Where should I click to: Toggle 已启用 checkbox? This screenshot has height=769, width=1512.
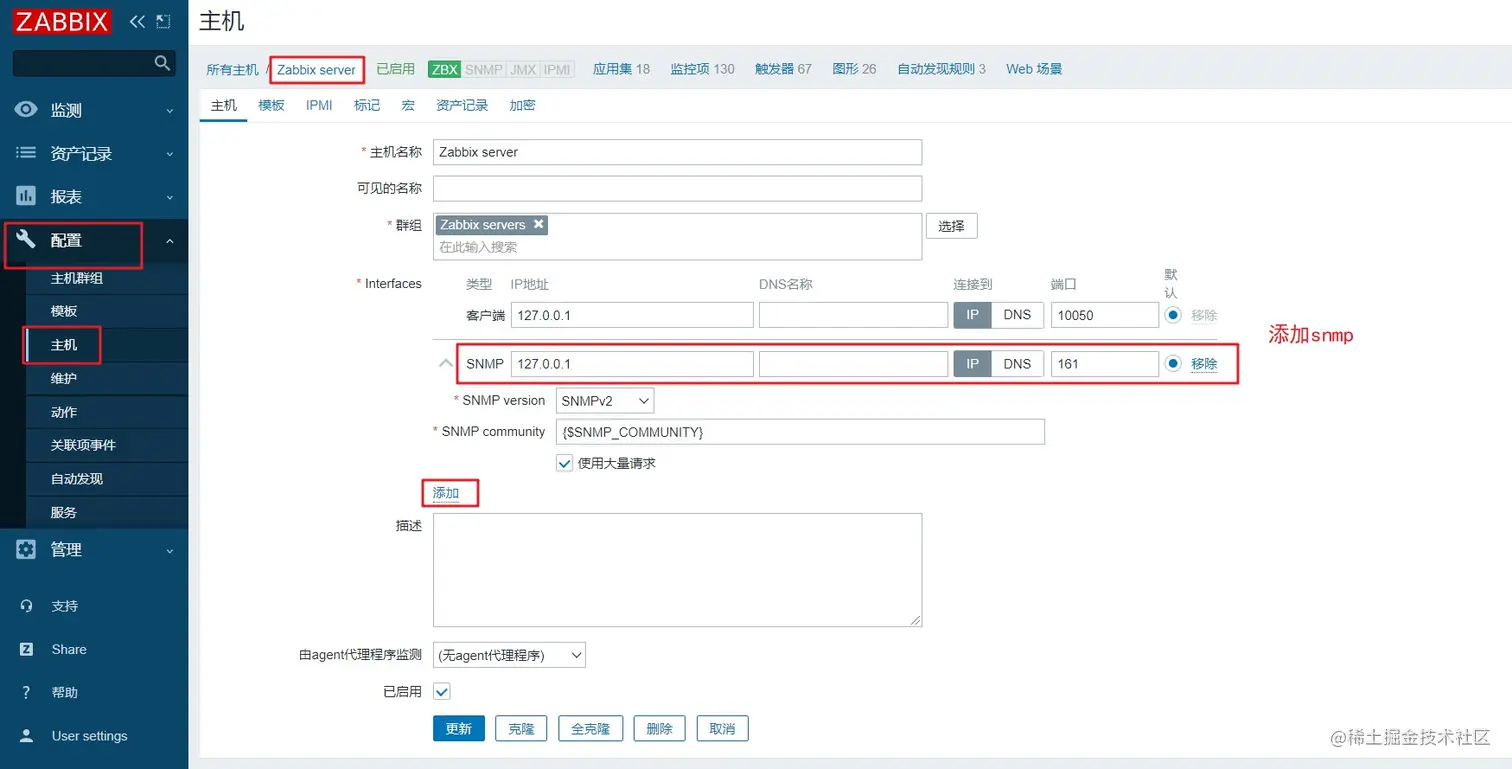[441, 691]
